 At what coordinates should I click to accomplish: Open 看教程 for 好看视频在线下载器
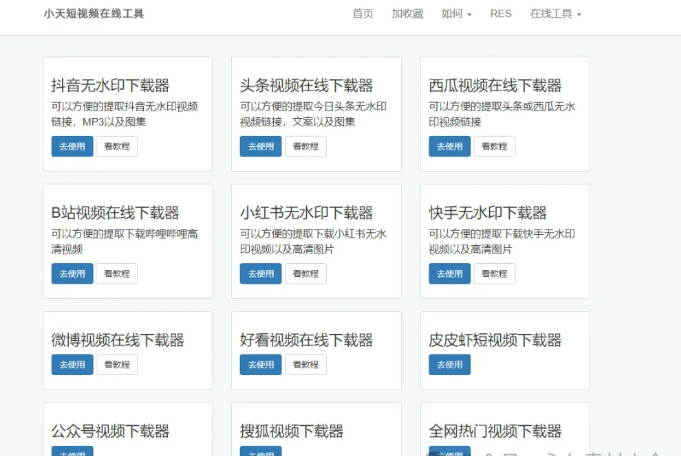306,364
